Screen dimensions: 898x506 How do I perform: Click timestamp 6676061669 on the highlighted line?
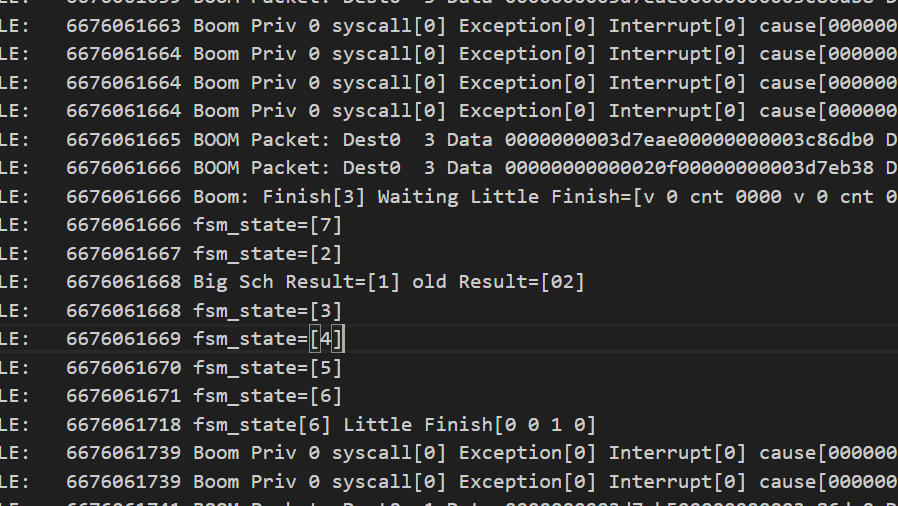(123, 339)
